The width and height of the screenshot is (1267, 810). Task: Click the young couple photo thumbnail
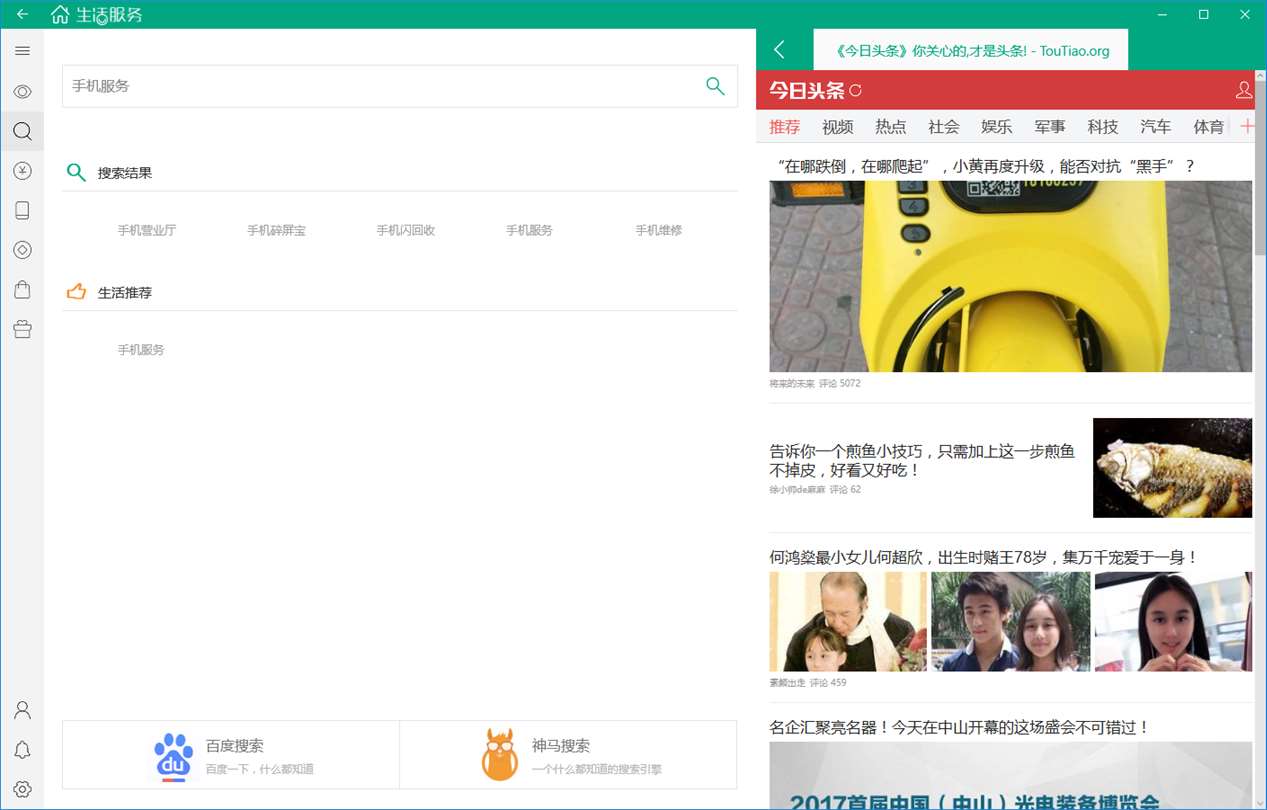[x=1010, y=622]
